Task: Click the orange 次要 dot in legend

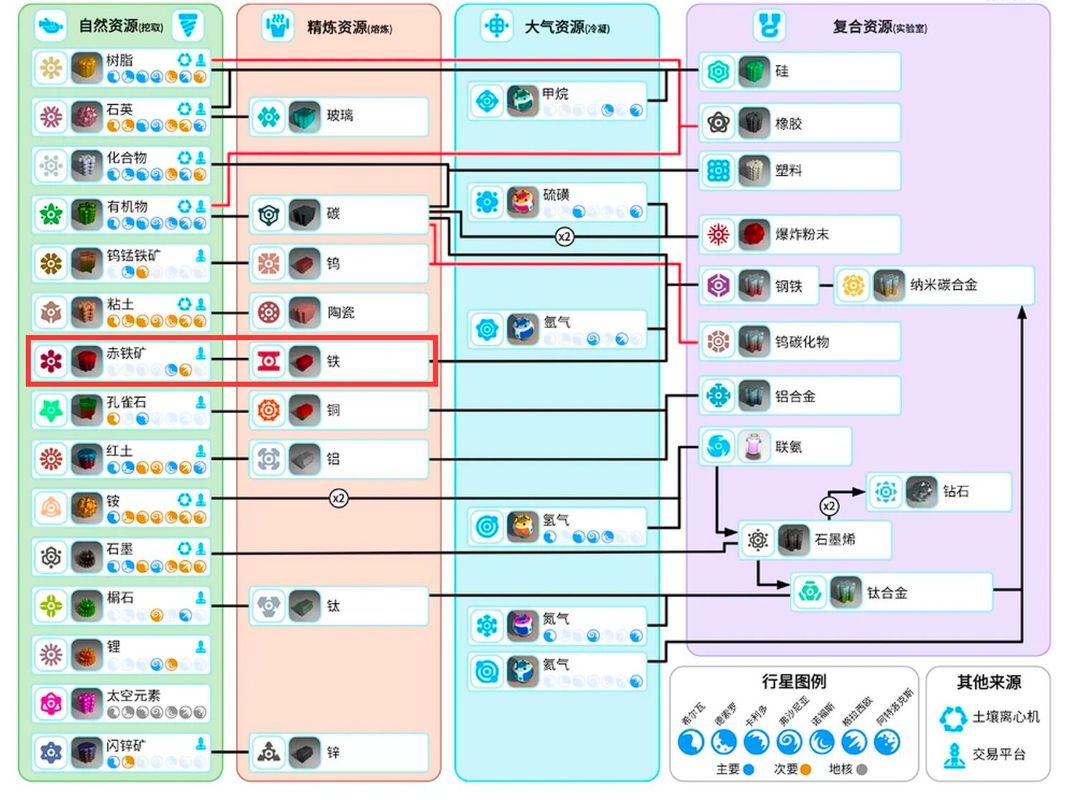Action: [x=805, y=769]
